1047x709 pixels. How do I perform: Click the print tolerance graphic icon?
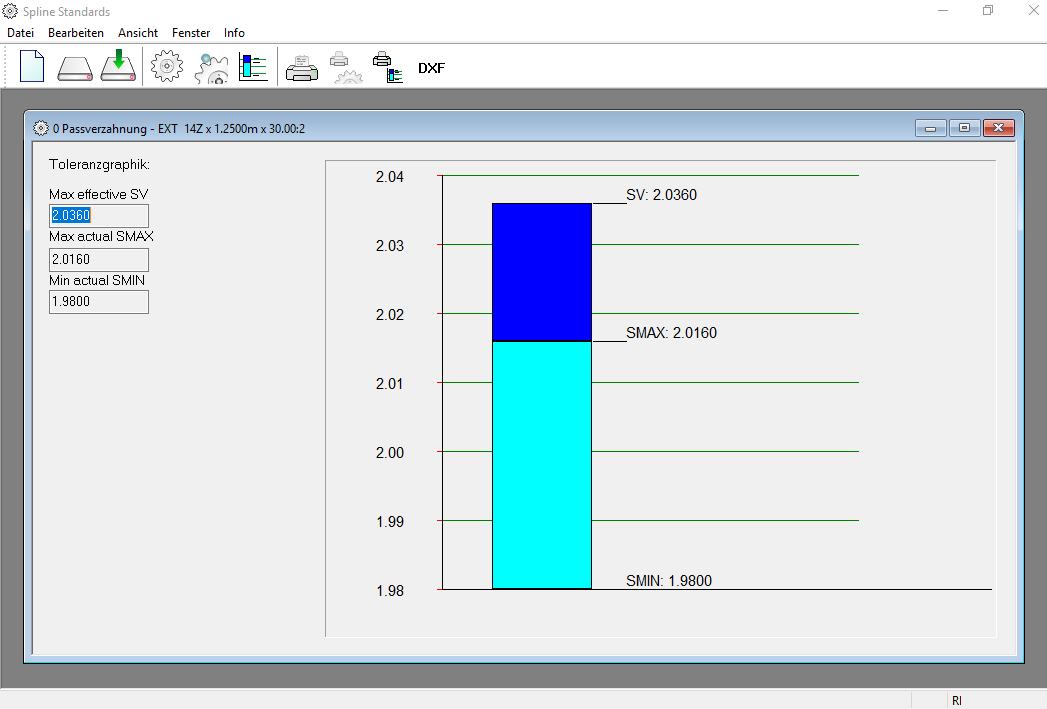(388, 67)
